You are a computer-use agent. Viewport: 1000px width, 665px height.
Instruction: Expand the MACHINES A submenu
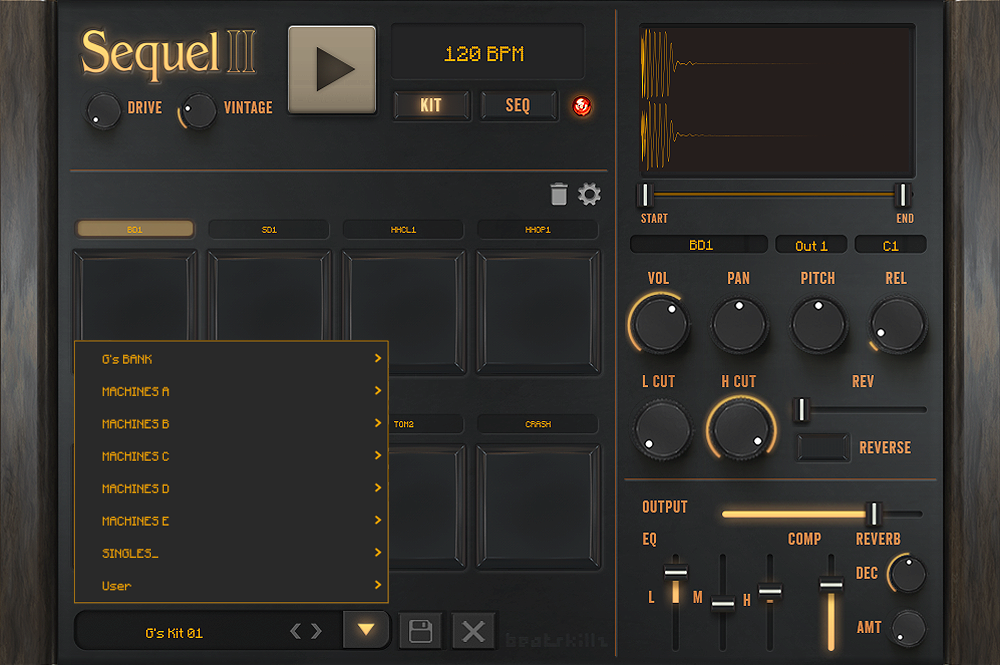pos(231,391)
